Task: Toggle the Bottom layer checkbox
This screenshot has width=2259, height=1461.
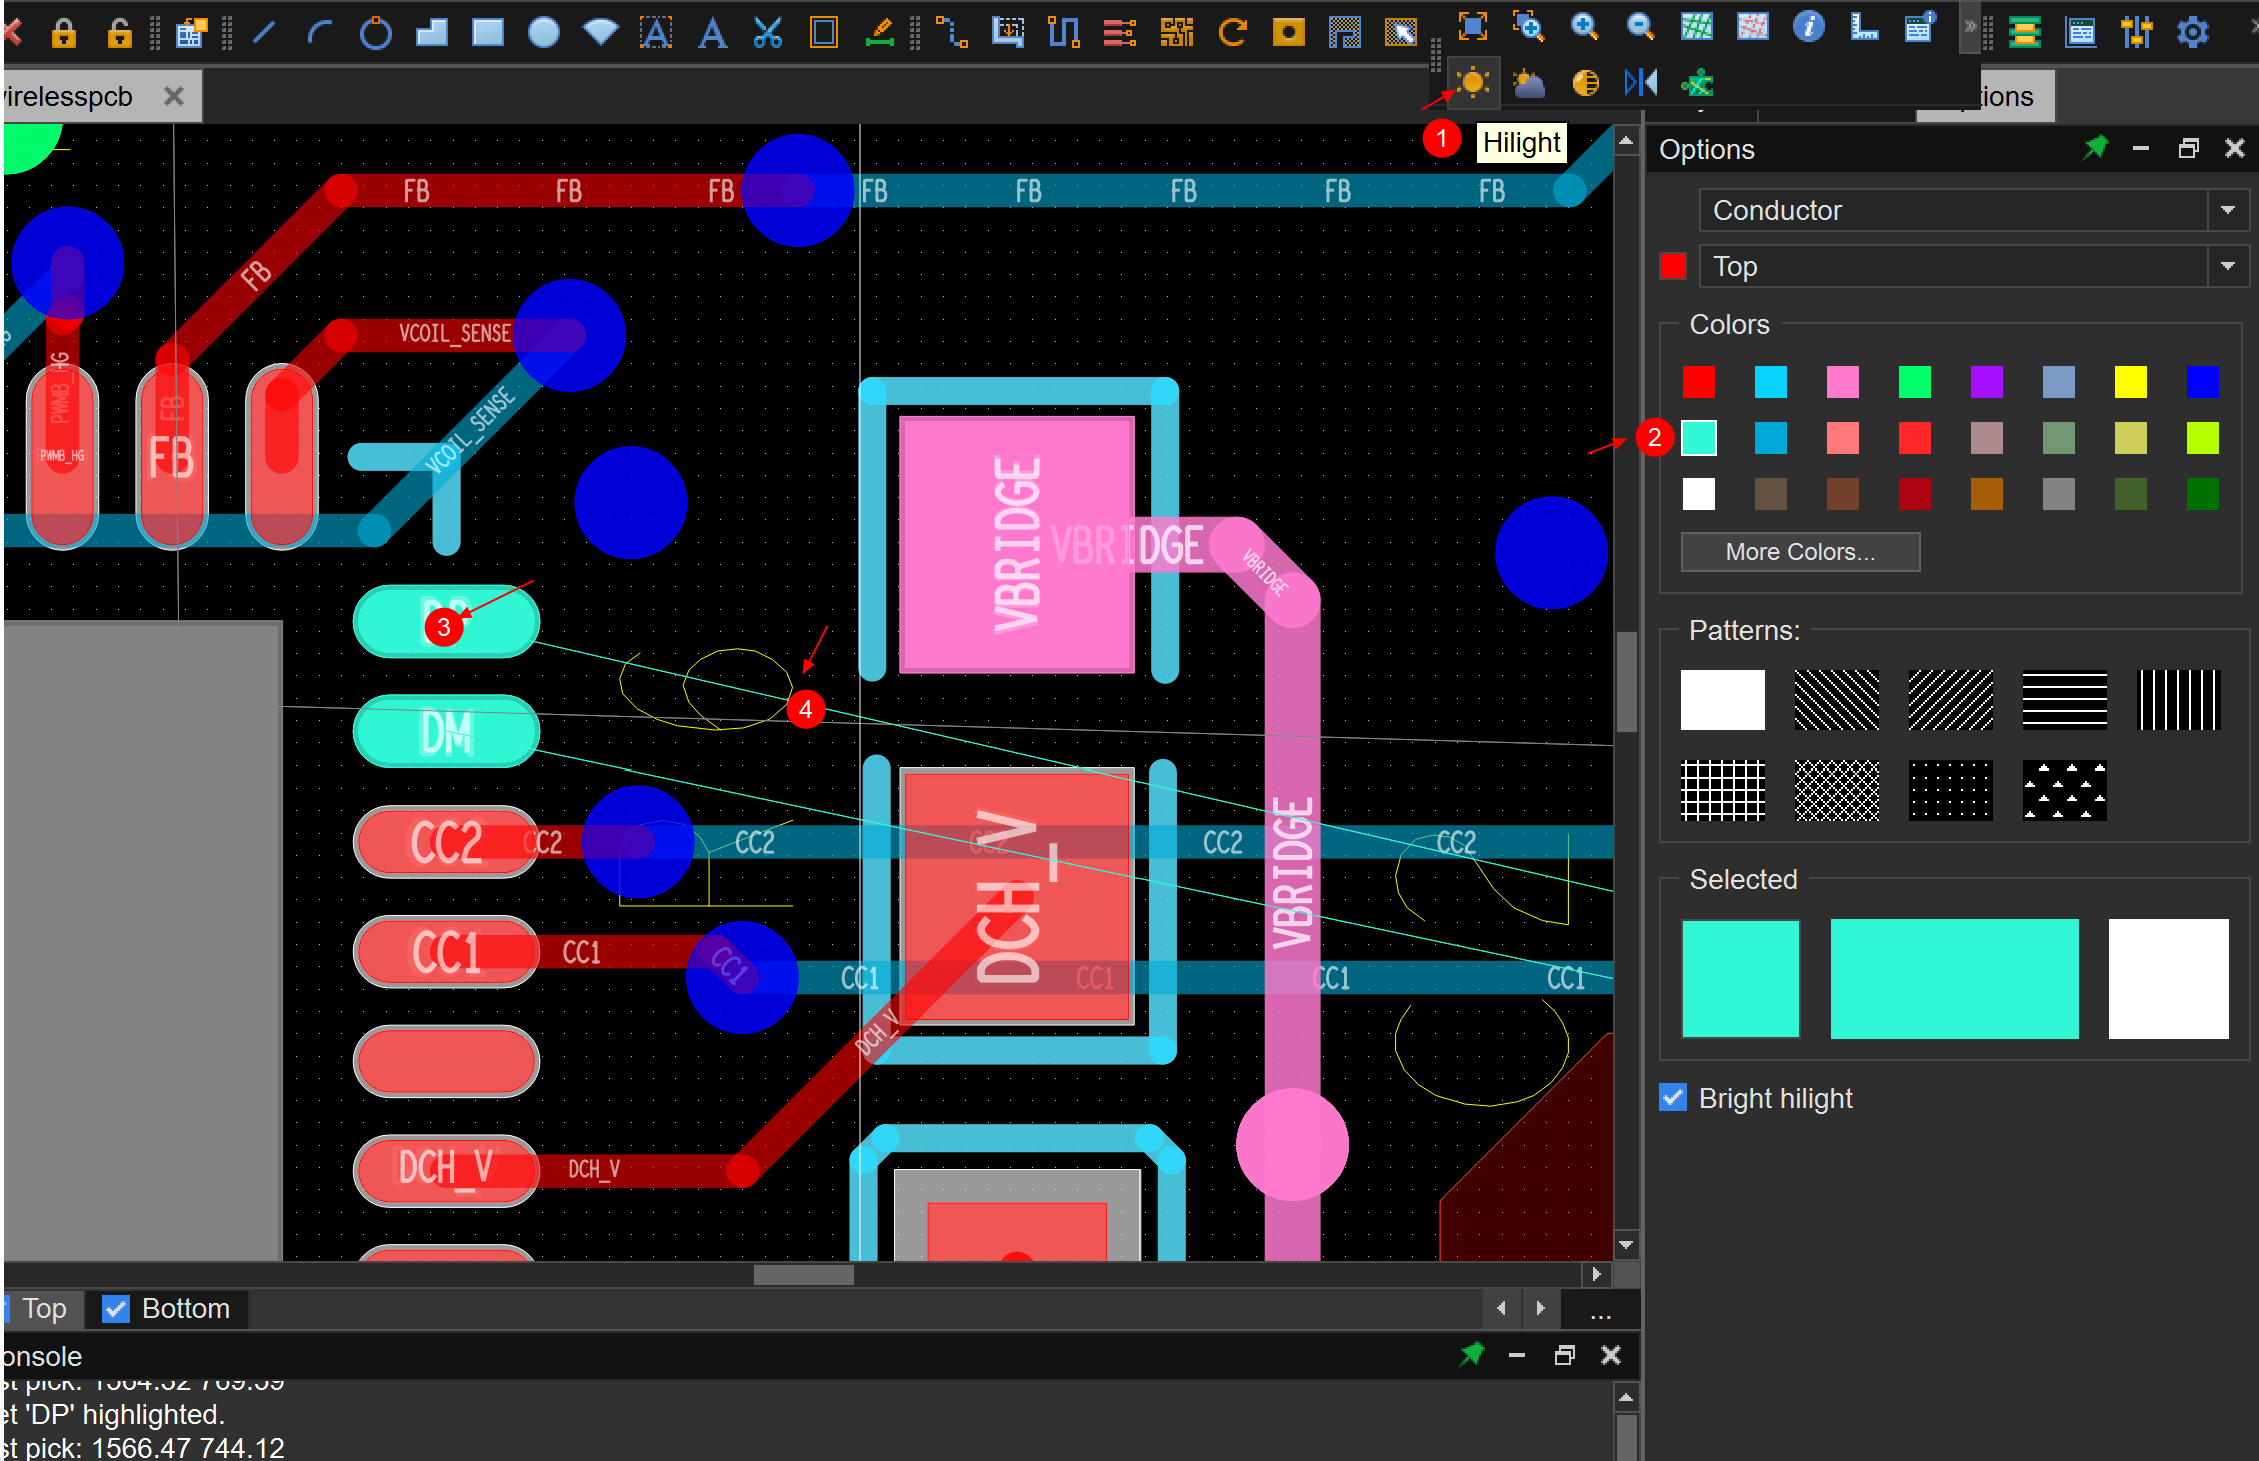Action: click(x=116, y=1309)
